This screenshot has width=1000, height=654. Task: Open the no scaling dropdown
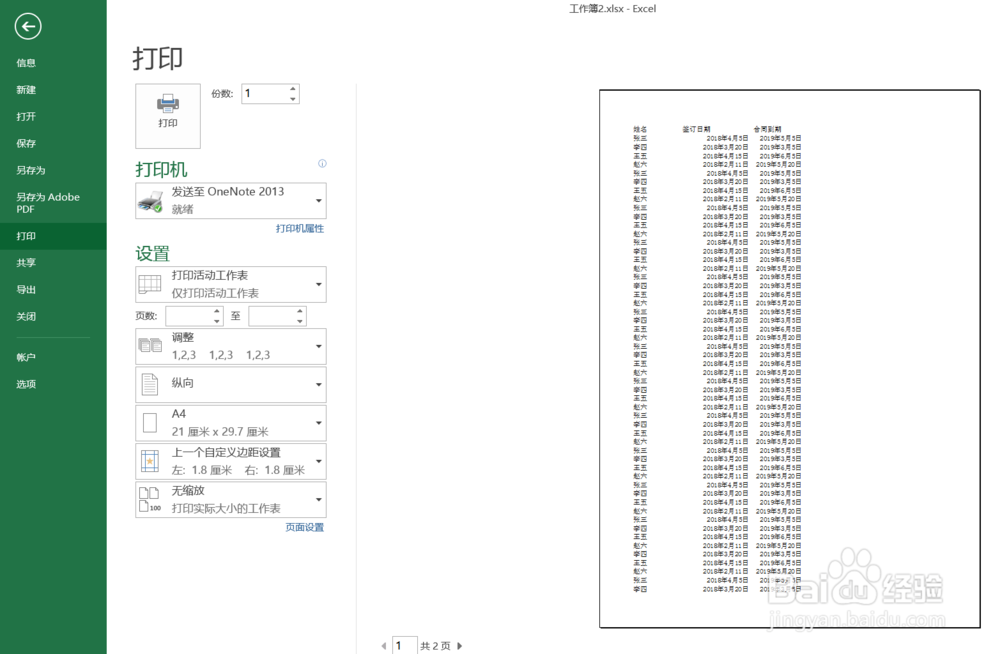pyautogui.click(x=319, y=500)
